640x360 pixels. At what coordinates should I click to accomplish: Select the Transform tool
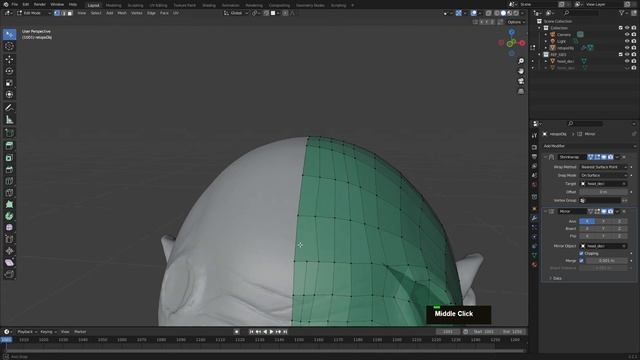(9, 94)
